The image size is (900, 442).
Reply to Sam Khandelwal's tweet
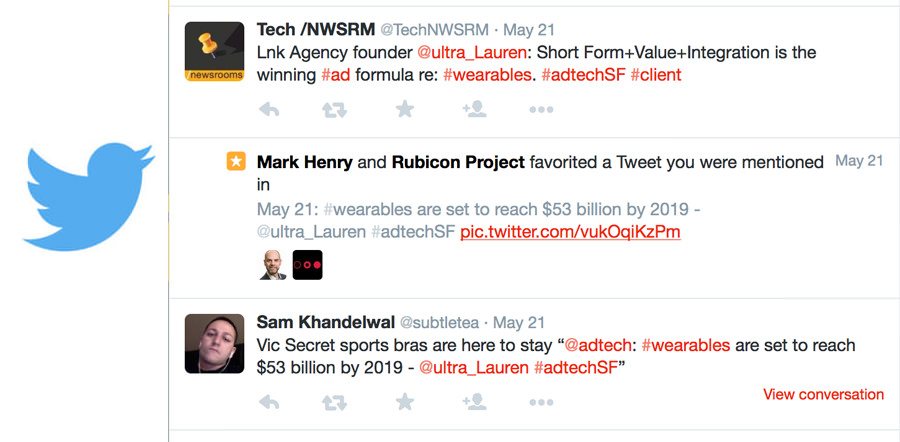click(268, 402)
